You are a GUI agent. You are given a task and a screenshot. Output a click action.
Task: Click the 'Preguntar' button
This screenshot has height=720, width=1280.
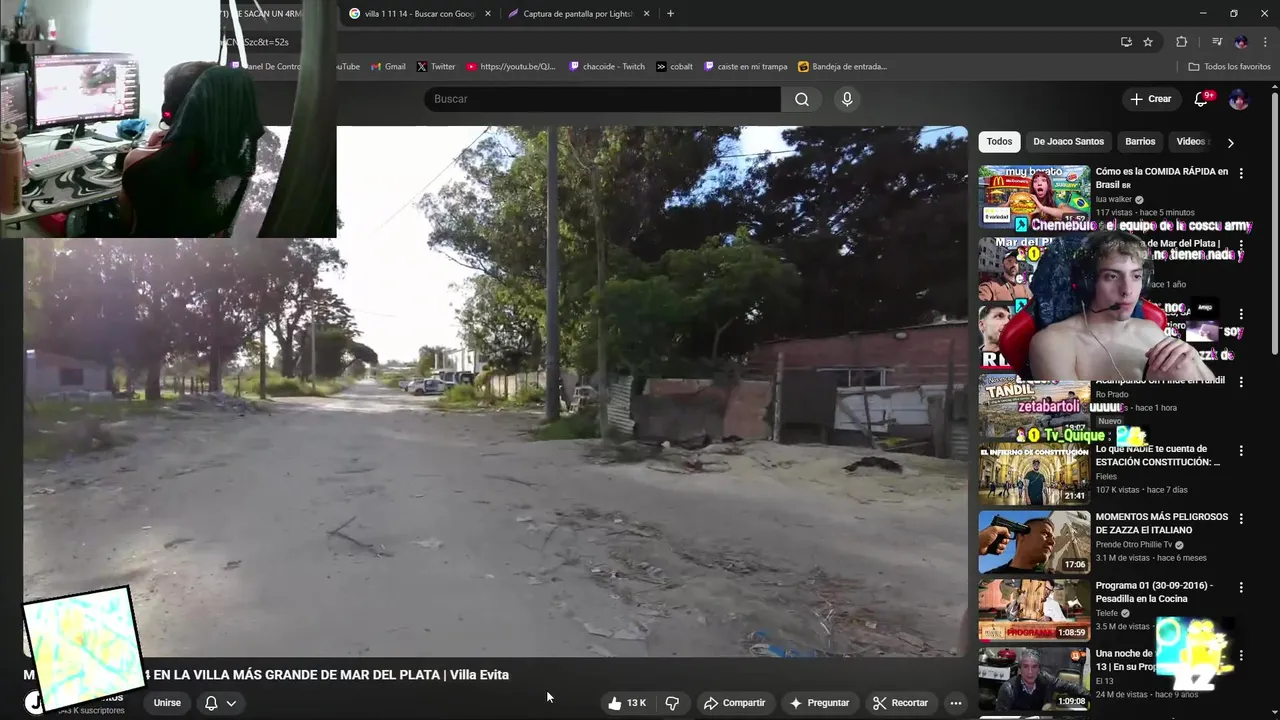click(x=819, y=703)
